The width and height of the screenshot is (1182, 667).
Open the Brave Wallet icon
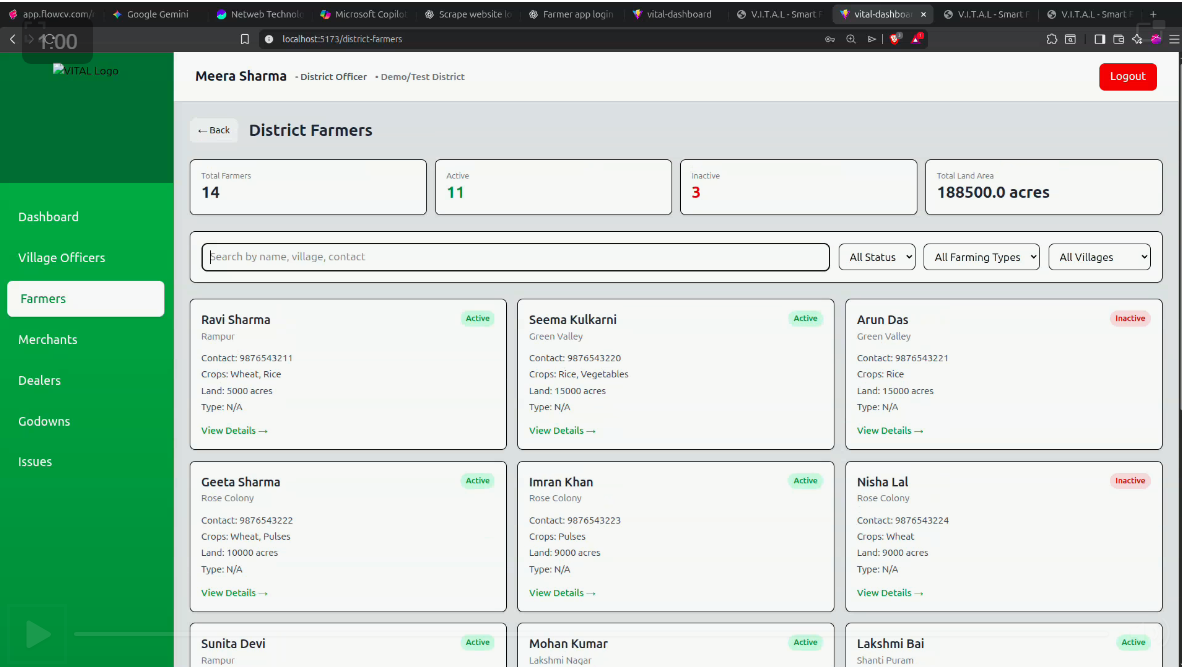click(1119, 39)
